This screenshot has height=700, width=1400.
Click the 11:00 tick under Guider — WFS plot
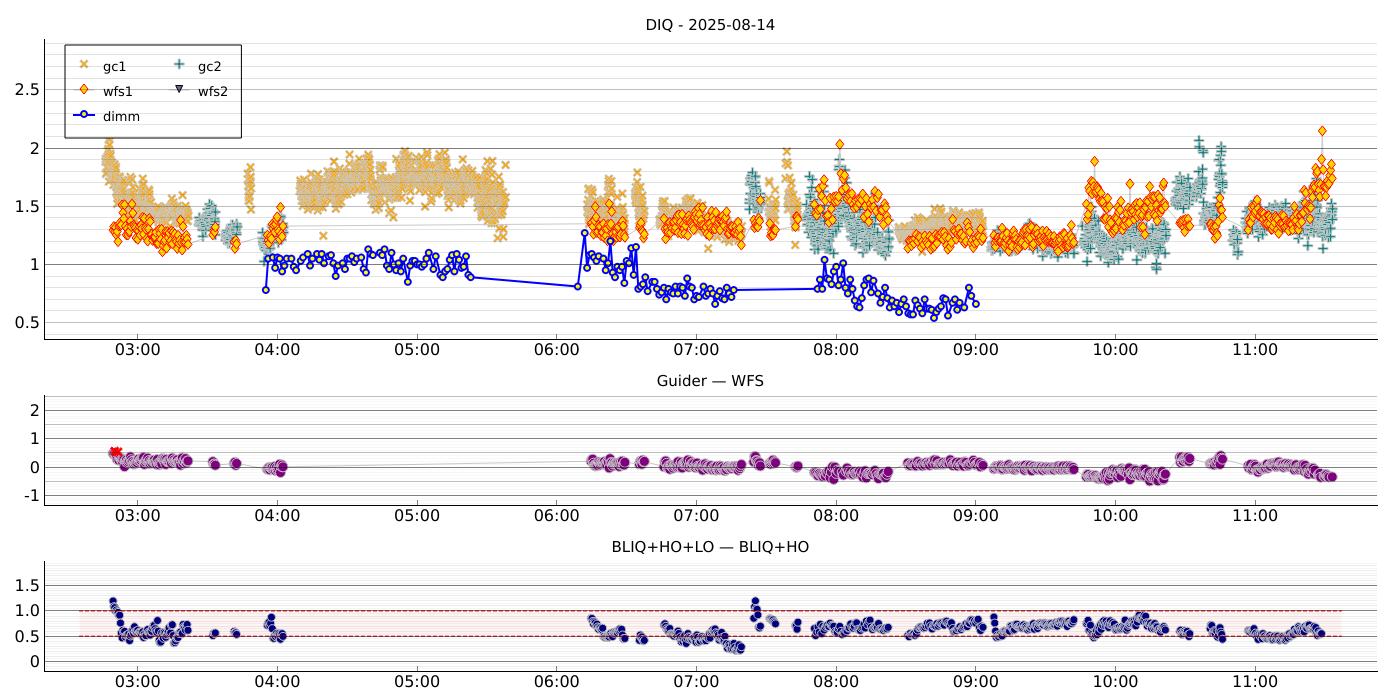coord(1255,516)
